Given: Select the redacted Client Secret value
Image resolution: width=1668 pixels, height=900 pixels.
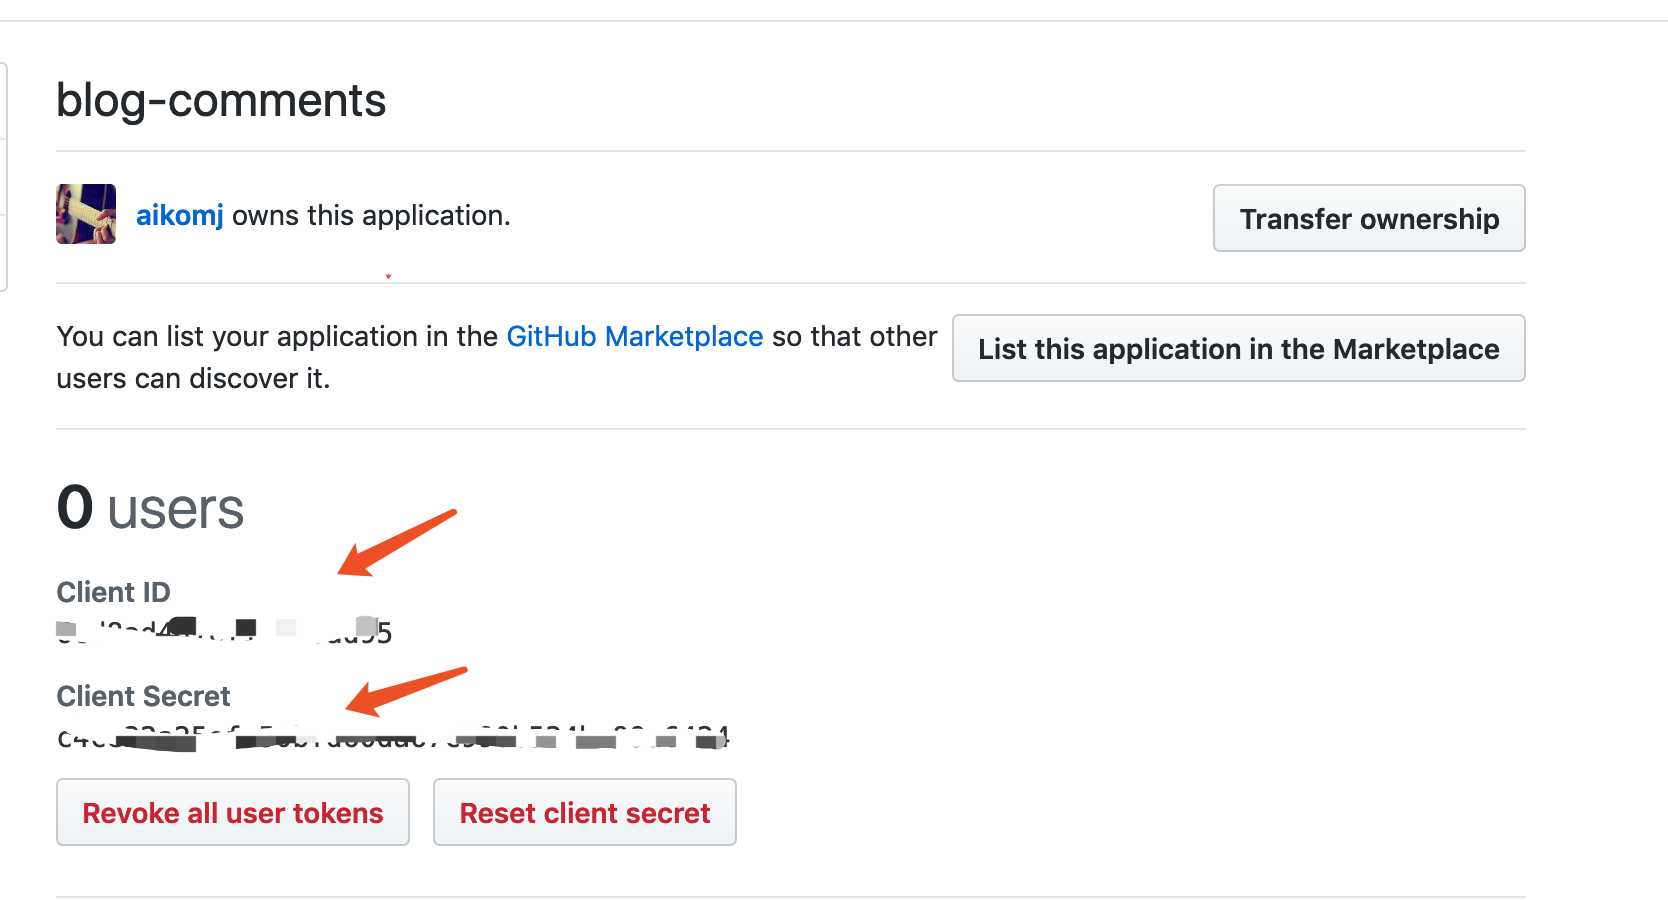Looking at the screenshot, I should tap(393, 737).
